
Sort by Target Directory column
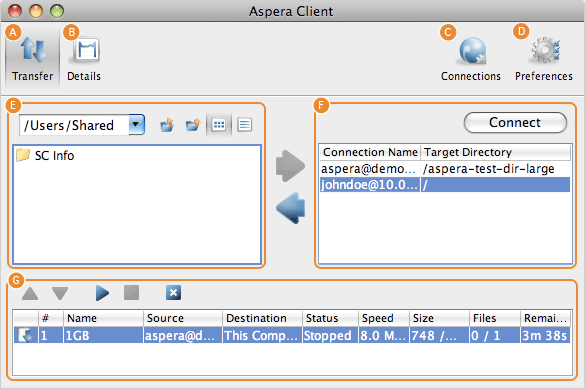click(495, 152)
